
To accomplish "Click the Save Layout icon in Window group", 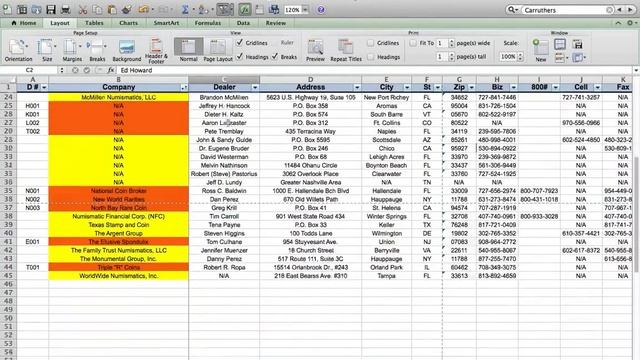I will [x=577, y=44].
